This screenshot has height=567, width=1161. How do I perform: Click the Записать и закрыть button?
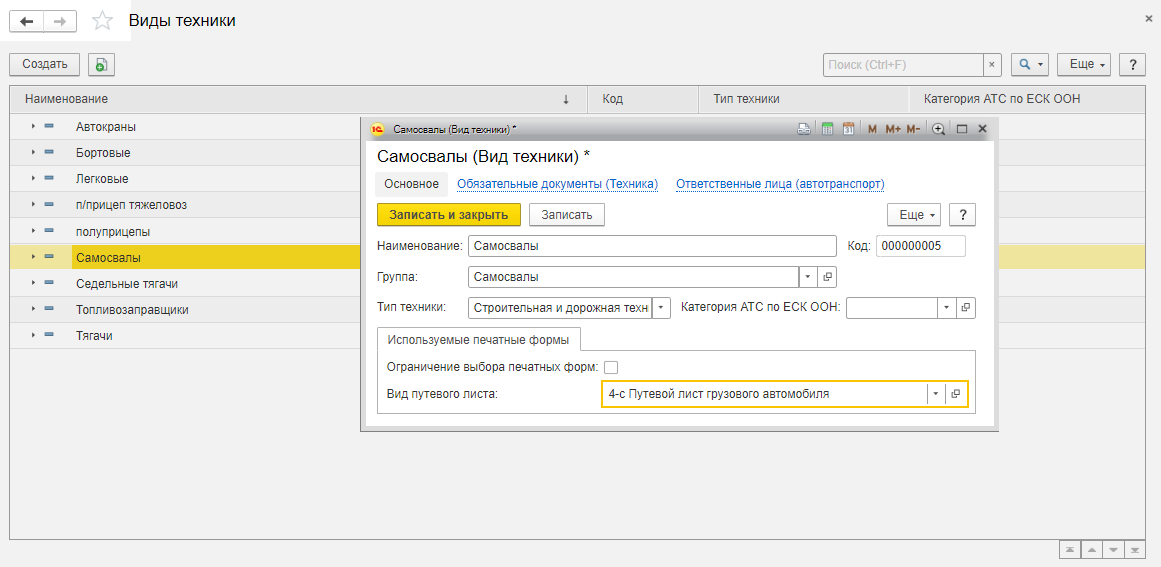tap(449, 215)
